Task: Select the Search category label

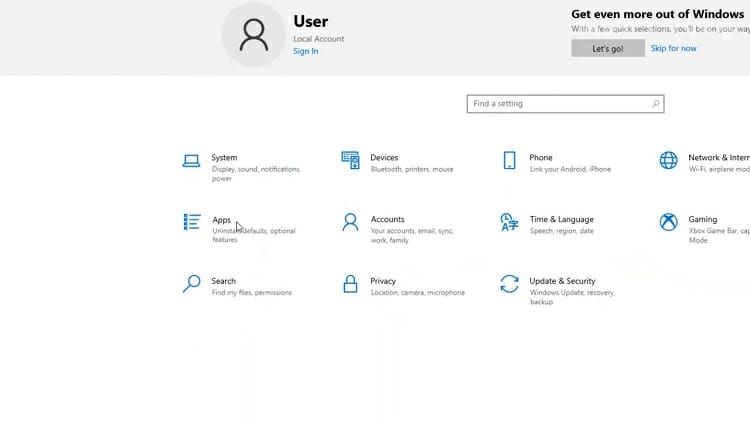Action: pyautogui.click(x=223, y=281)
